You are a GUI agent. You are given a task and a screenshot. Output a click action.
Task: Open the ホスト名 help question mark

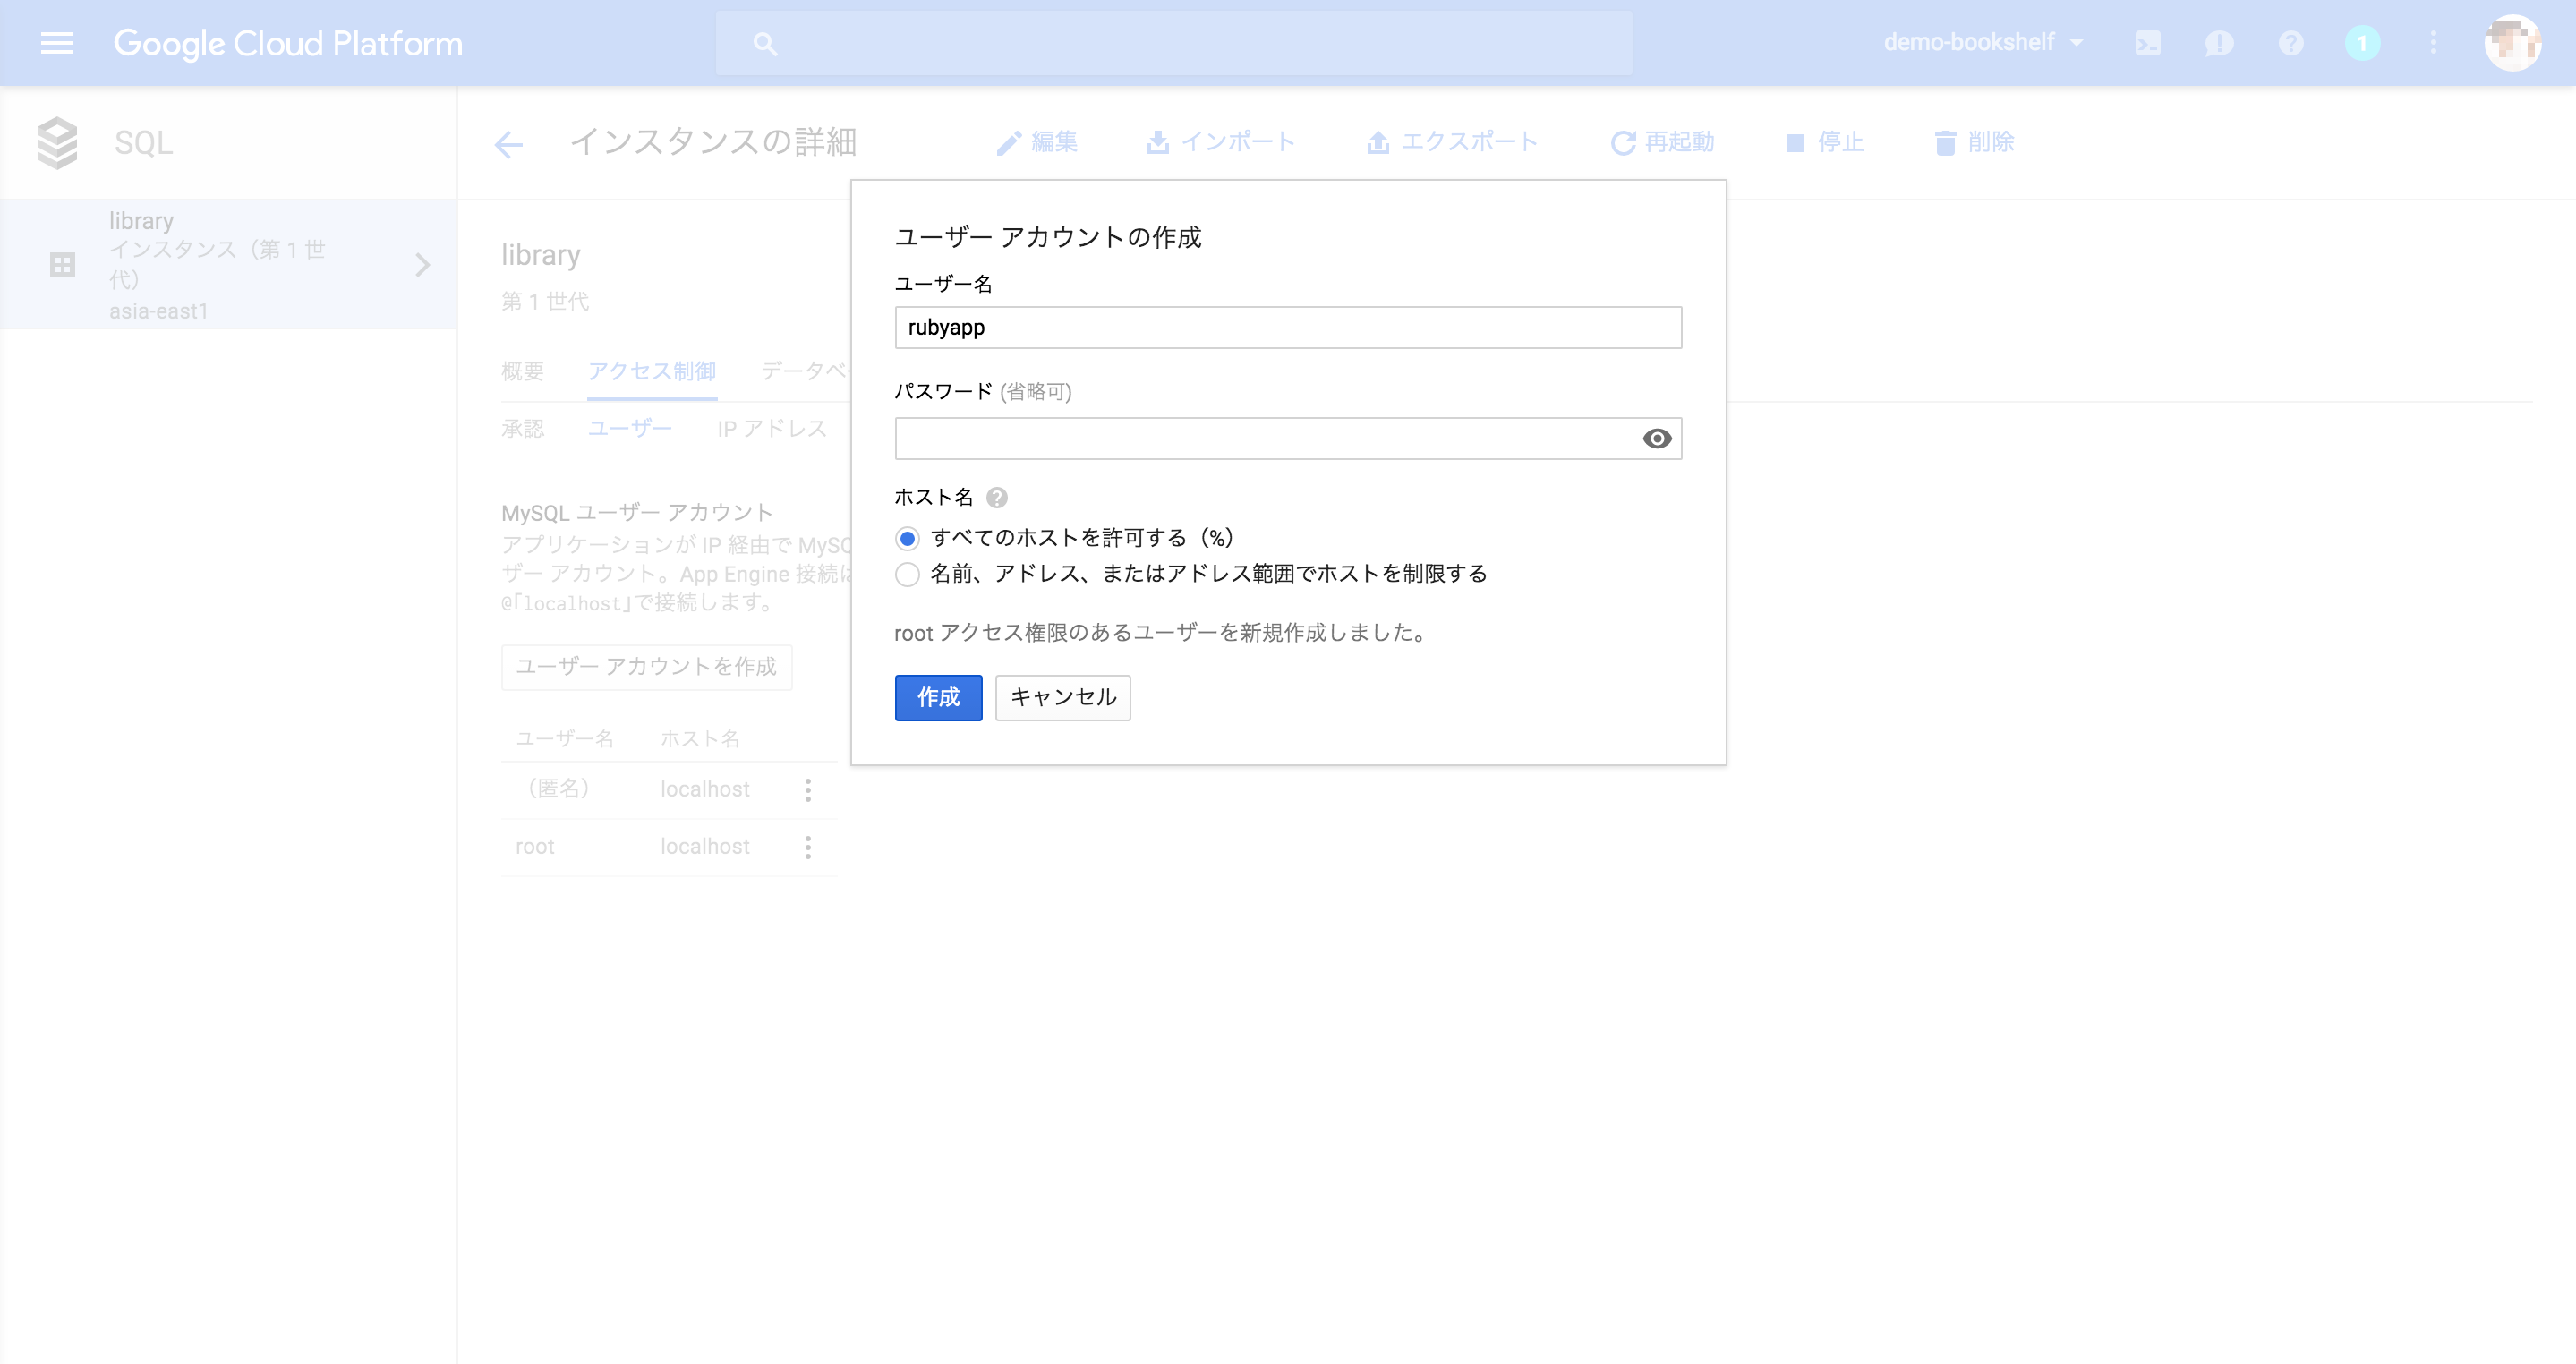[x=997, y=497]
